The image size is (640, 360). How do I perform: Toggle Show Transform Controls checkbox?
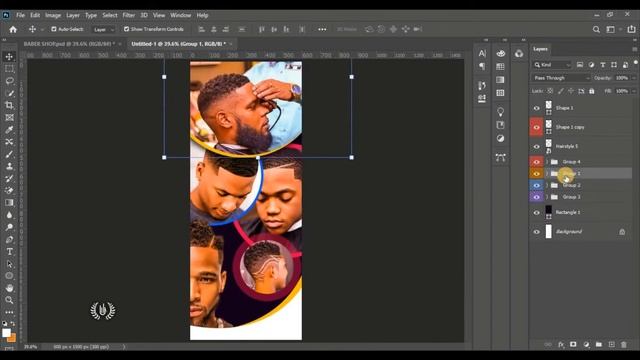click(126, 29)
